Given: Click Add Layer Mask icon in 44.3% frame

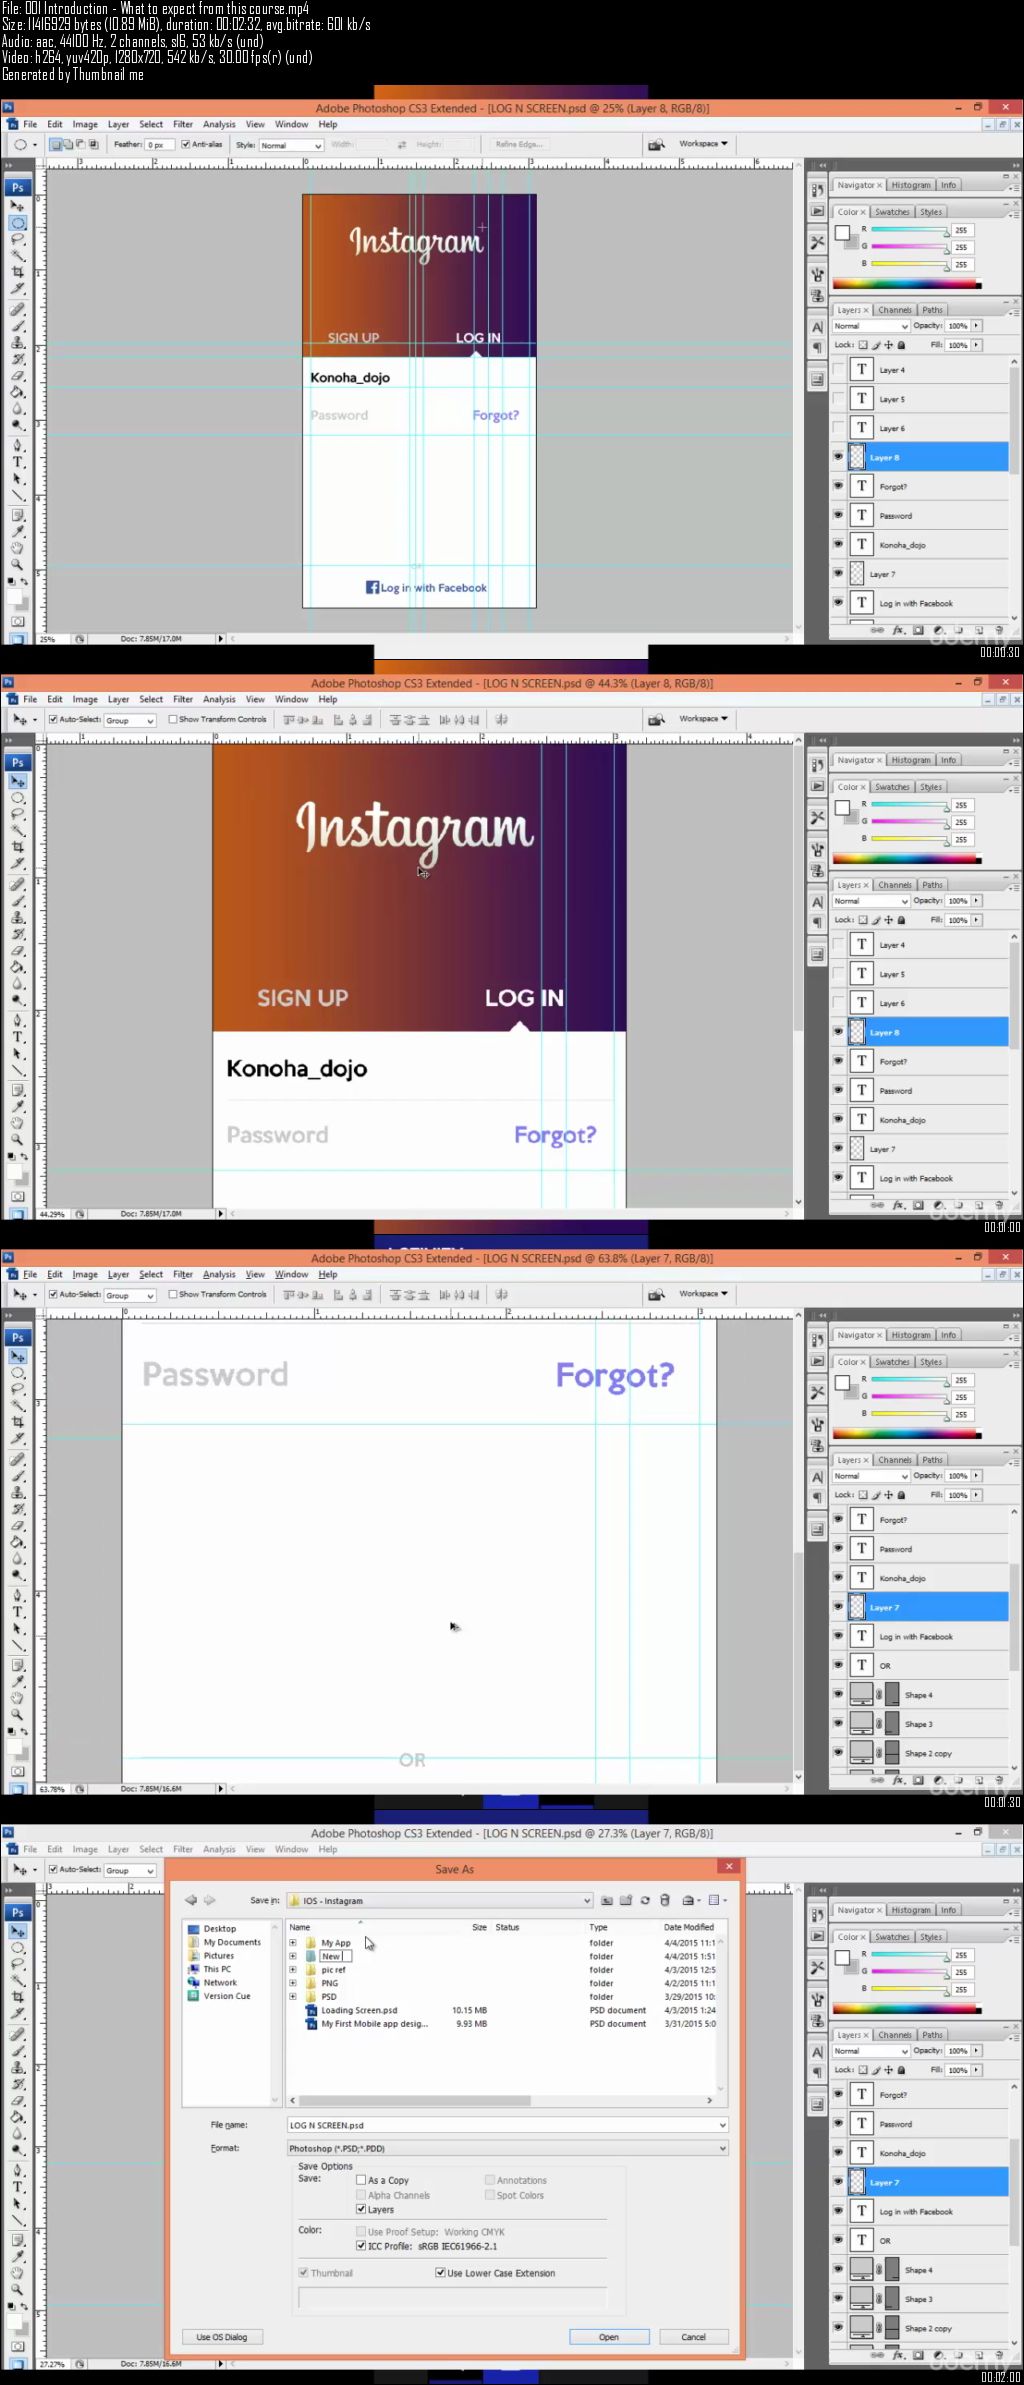Looking at the screenshot, I should pyautogui.click(x=918, y=1206).
